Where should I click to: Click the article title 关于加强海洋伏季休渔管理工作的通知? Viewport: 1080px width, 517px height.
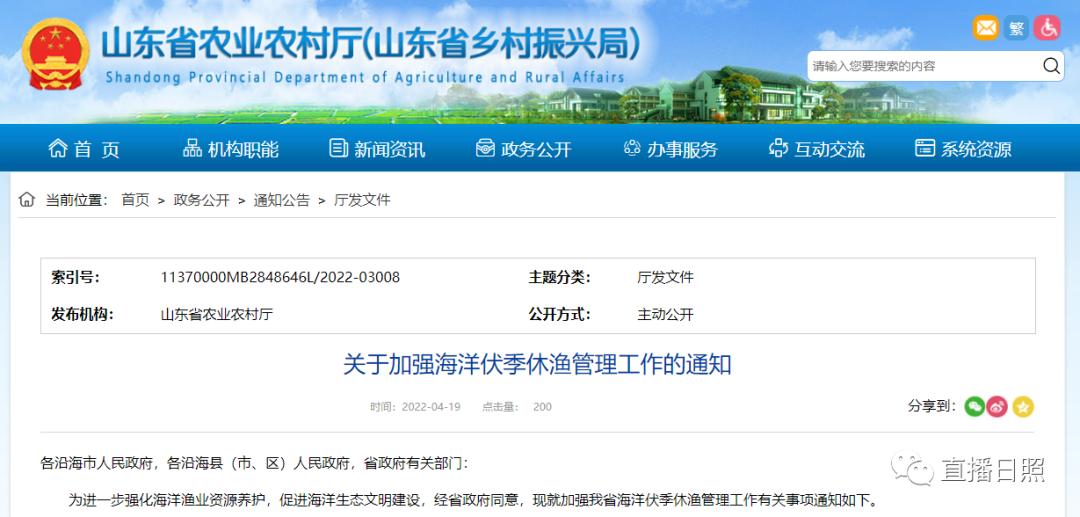pyautogui.click(x=537, y=365)
